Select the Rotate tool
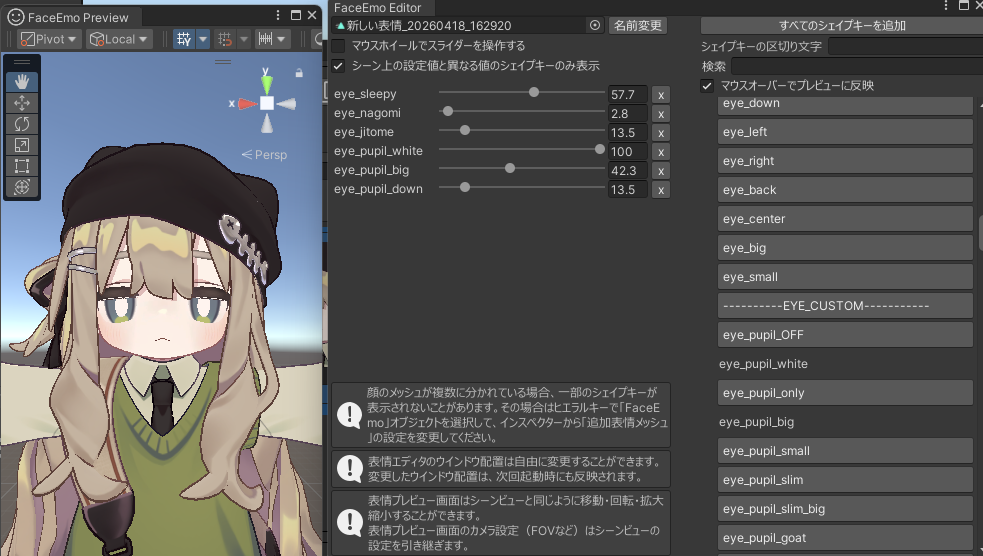 click(x=22, y=124)
